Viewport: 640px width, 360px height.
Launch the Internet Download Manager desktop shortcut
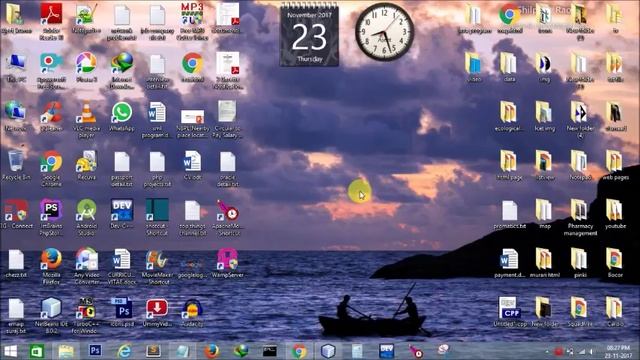coord(122,71)
